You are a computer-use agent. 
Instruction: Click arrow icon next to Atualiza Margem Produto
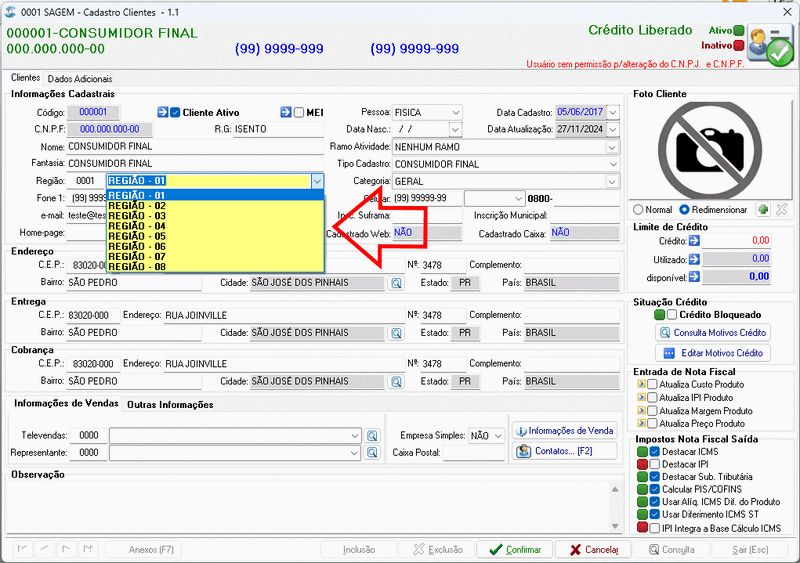point(641,410)
